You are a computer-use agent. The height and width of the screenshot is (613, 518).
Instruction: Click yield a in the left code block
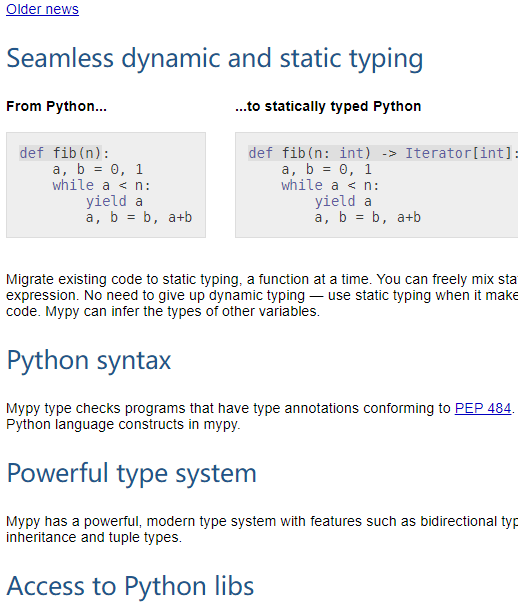(x=115, y=201)
